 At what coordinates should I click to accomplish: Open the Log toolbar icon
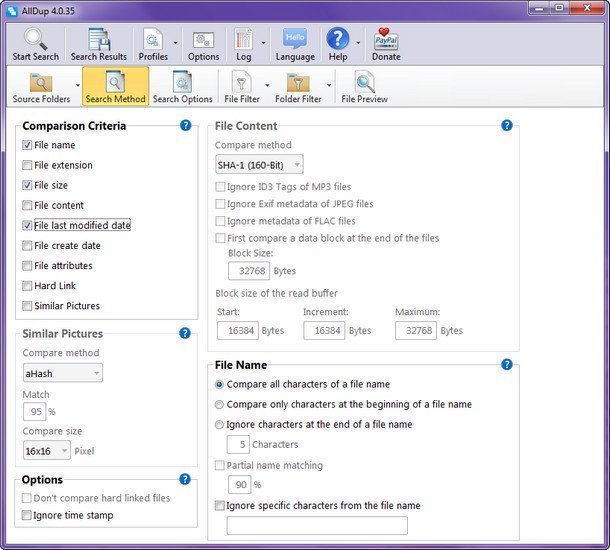(x=243, y=39)
